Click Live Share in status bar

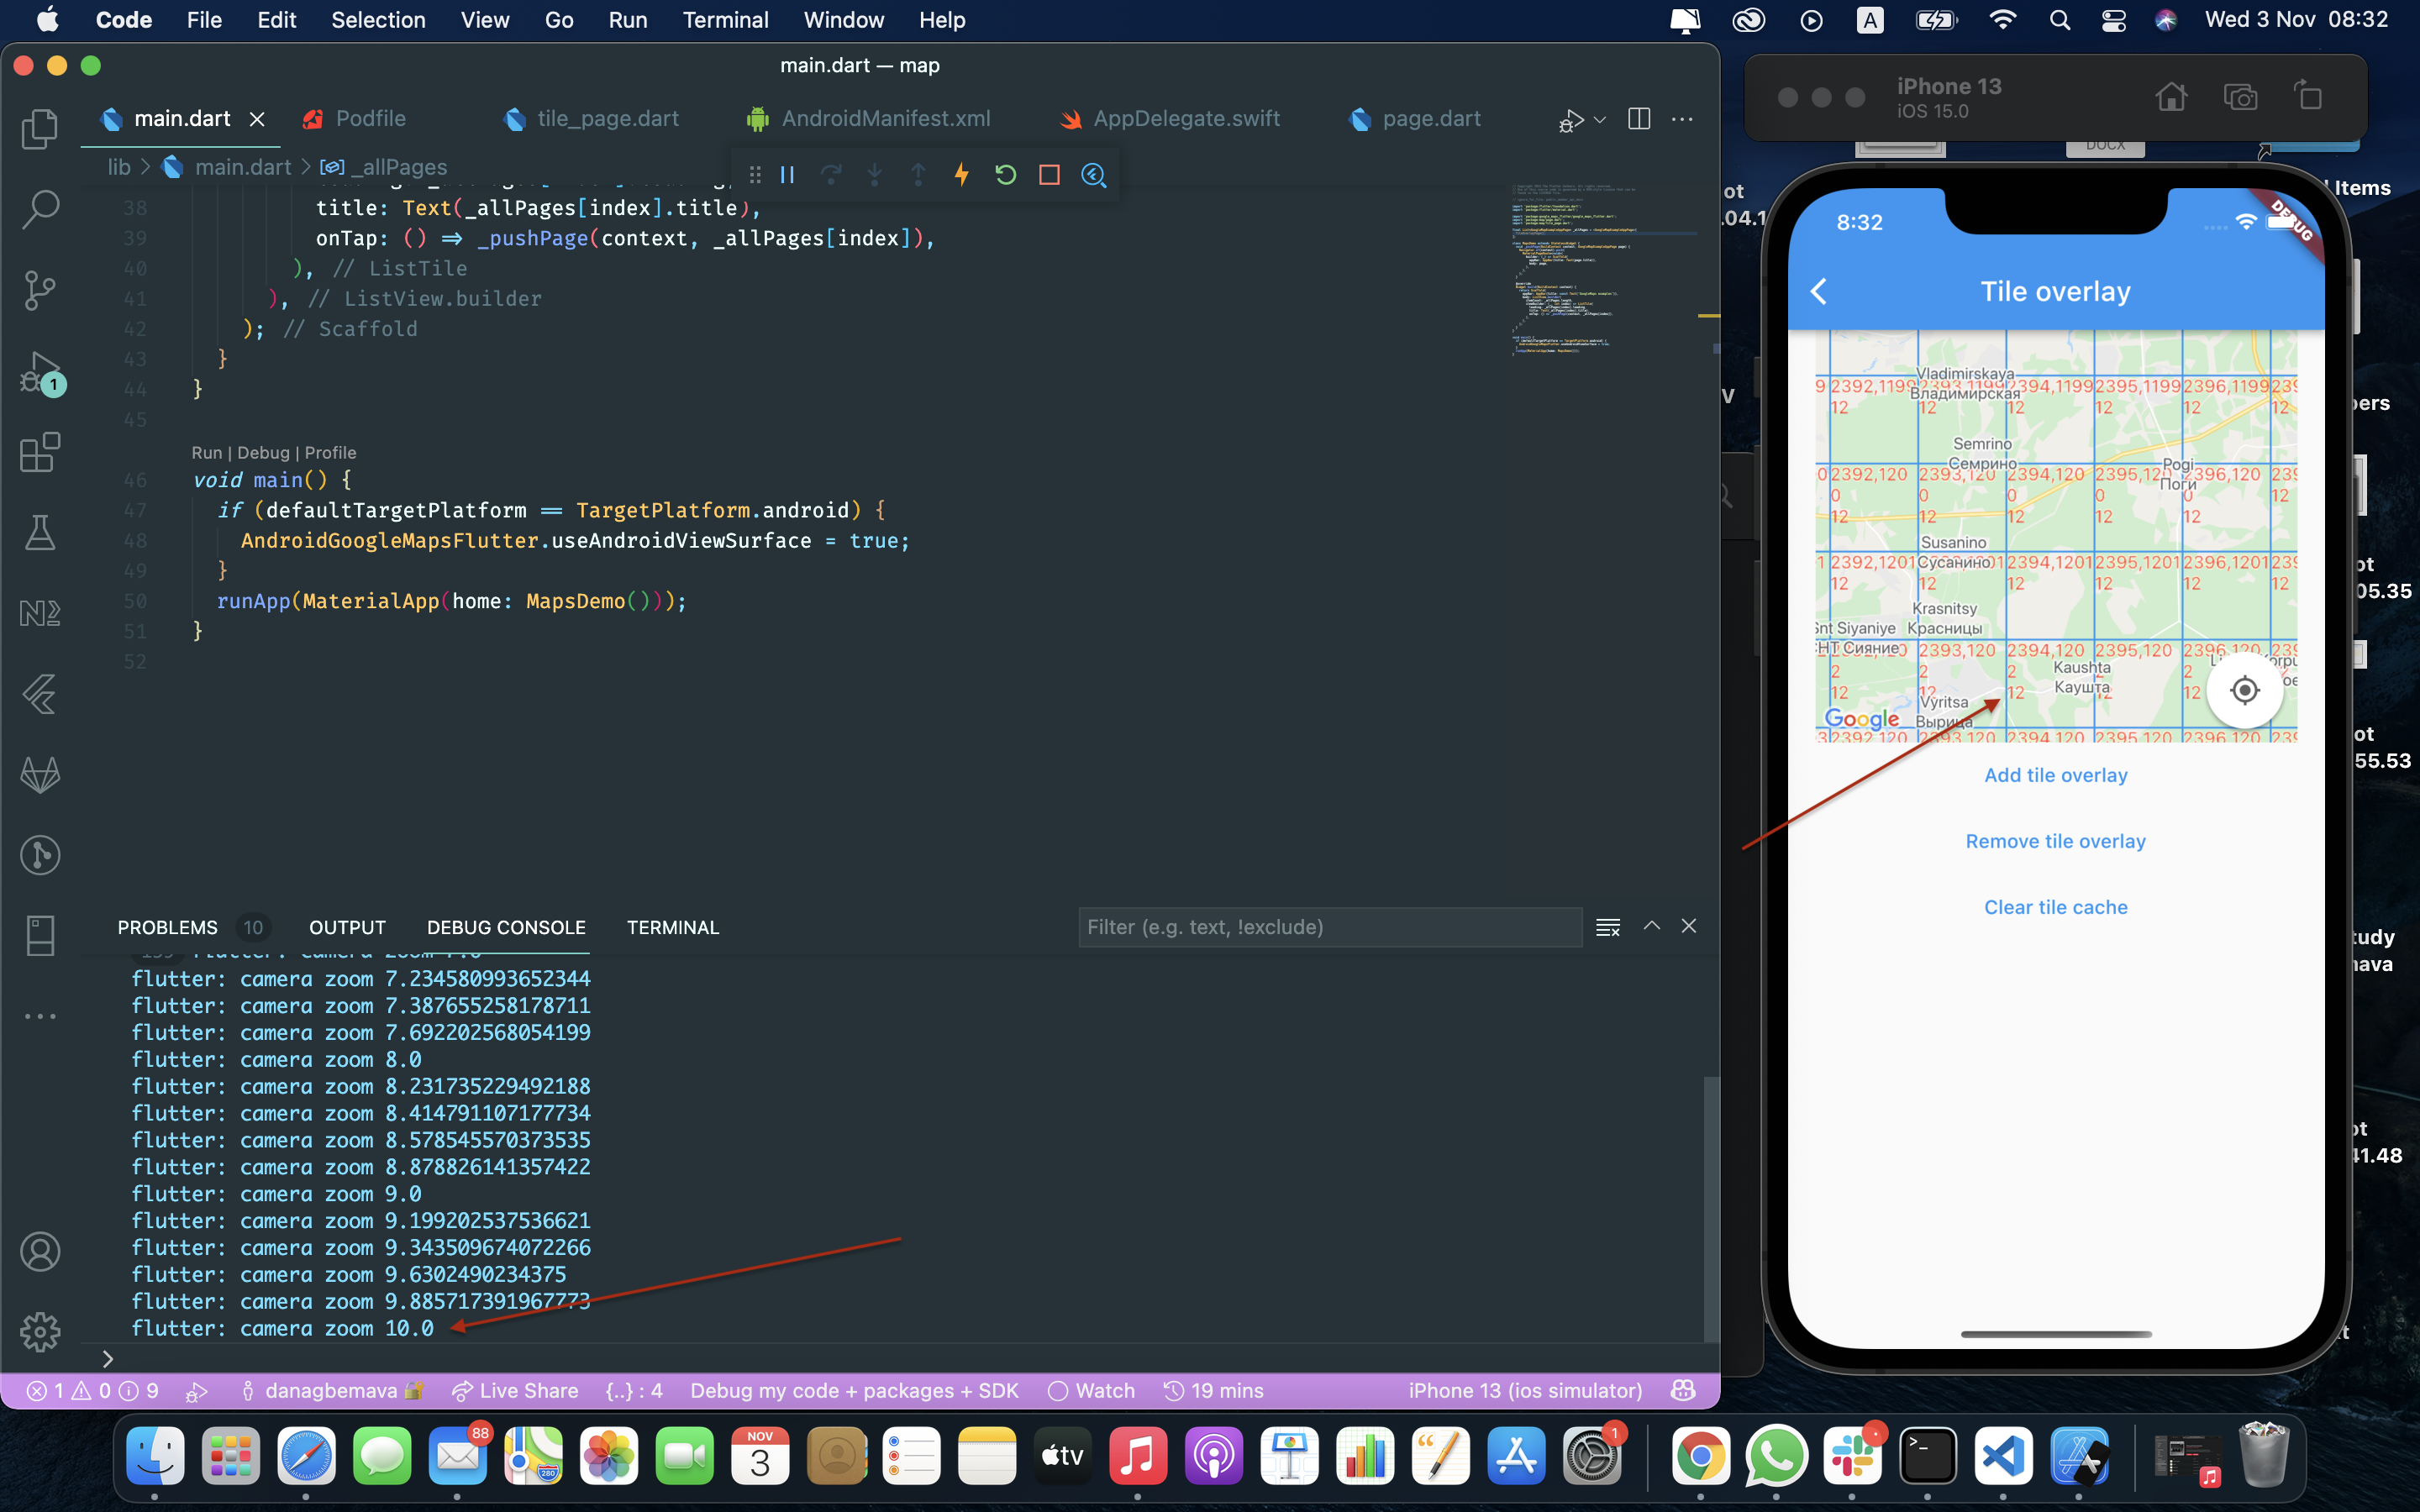[515, 1390]
